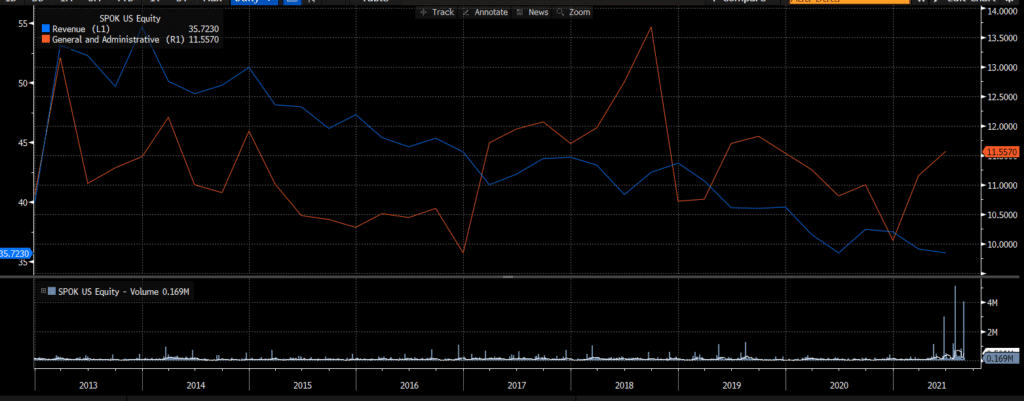The image size is (1024, 401).
Task: Click the Track crosshair tool
Action: [x=436, y=12]
